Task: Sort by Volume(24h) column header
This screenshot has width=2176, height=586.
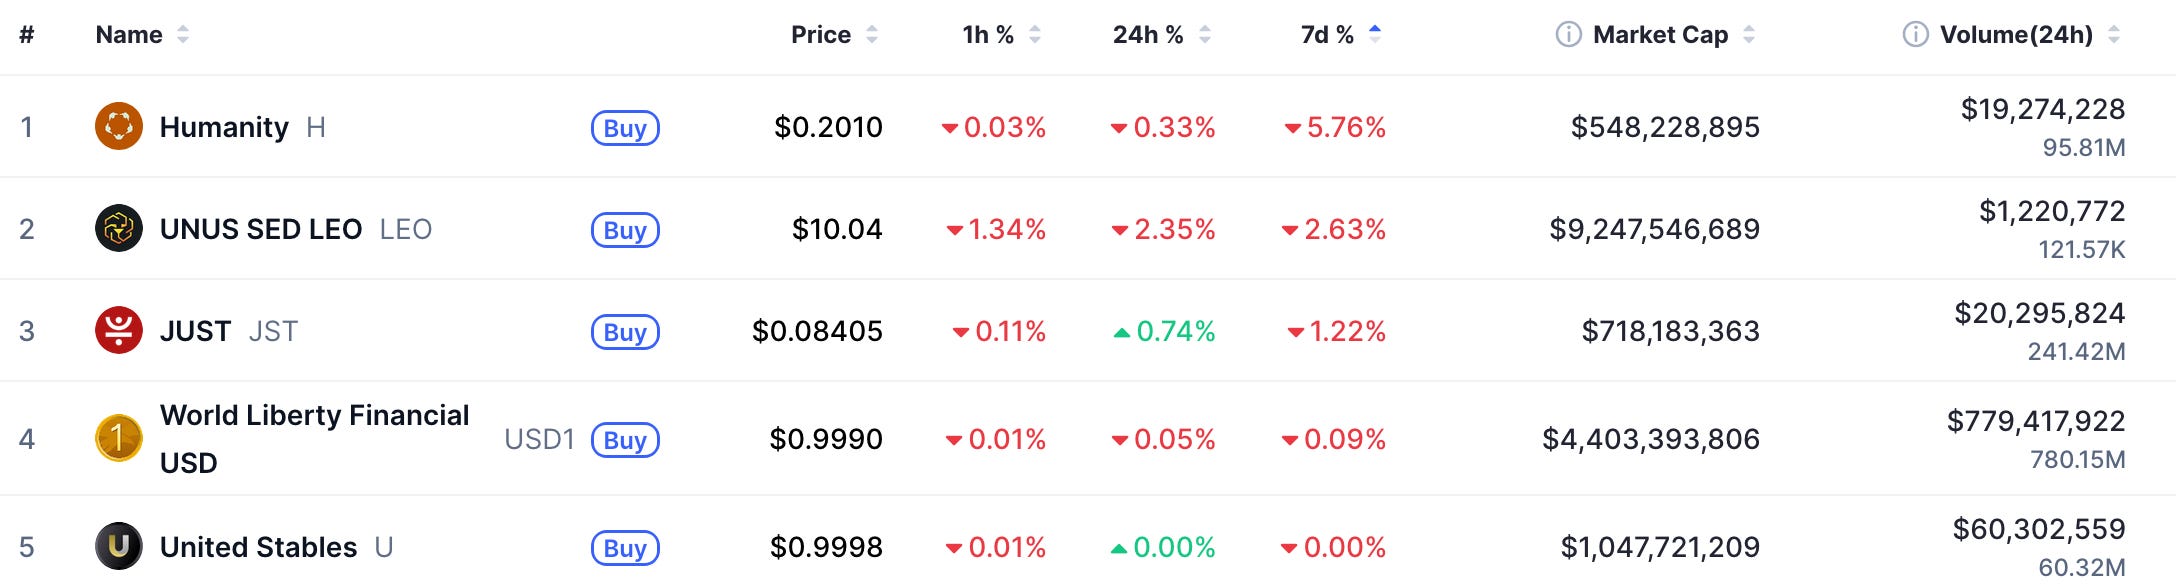Action: pyautogui.click(x=2016, y=35)
